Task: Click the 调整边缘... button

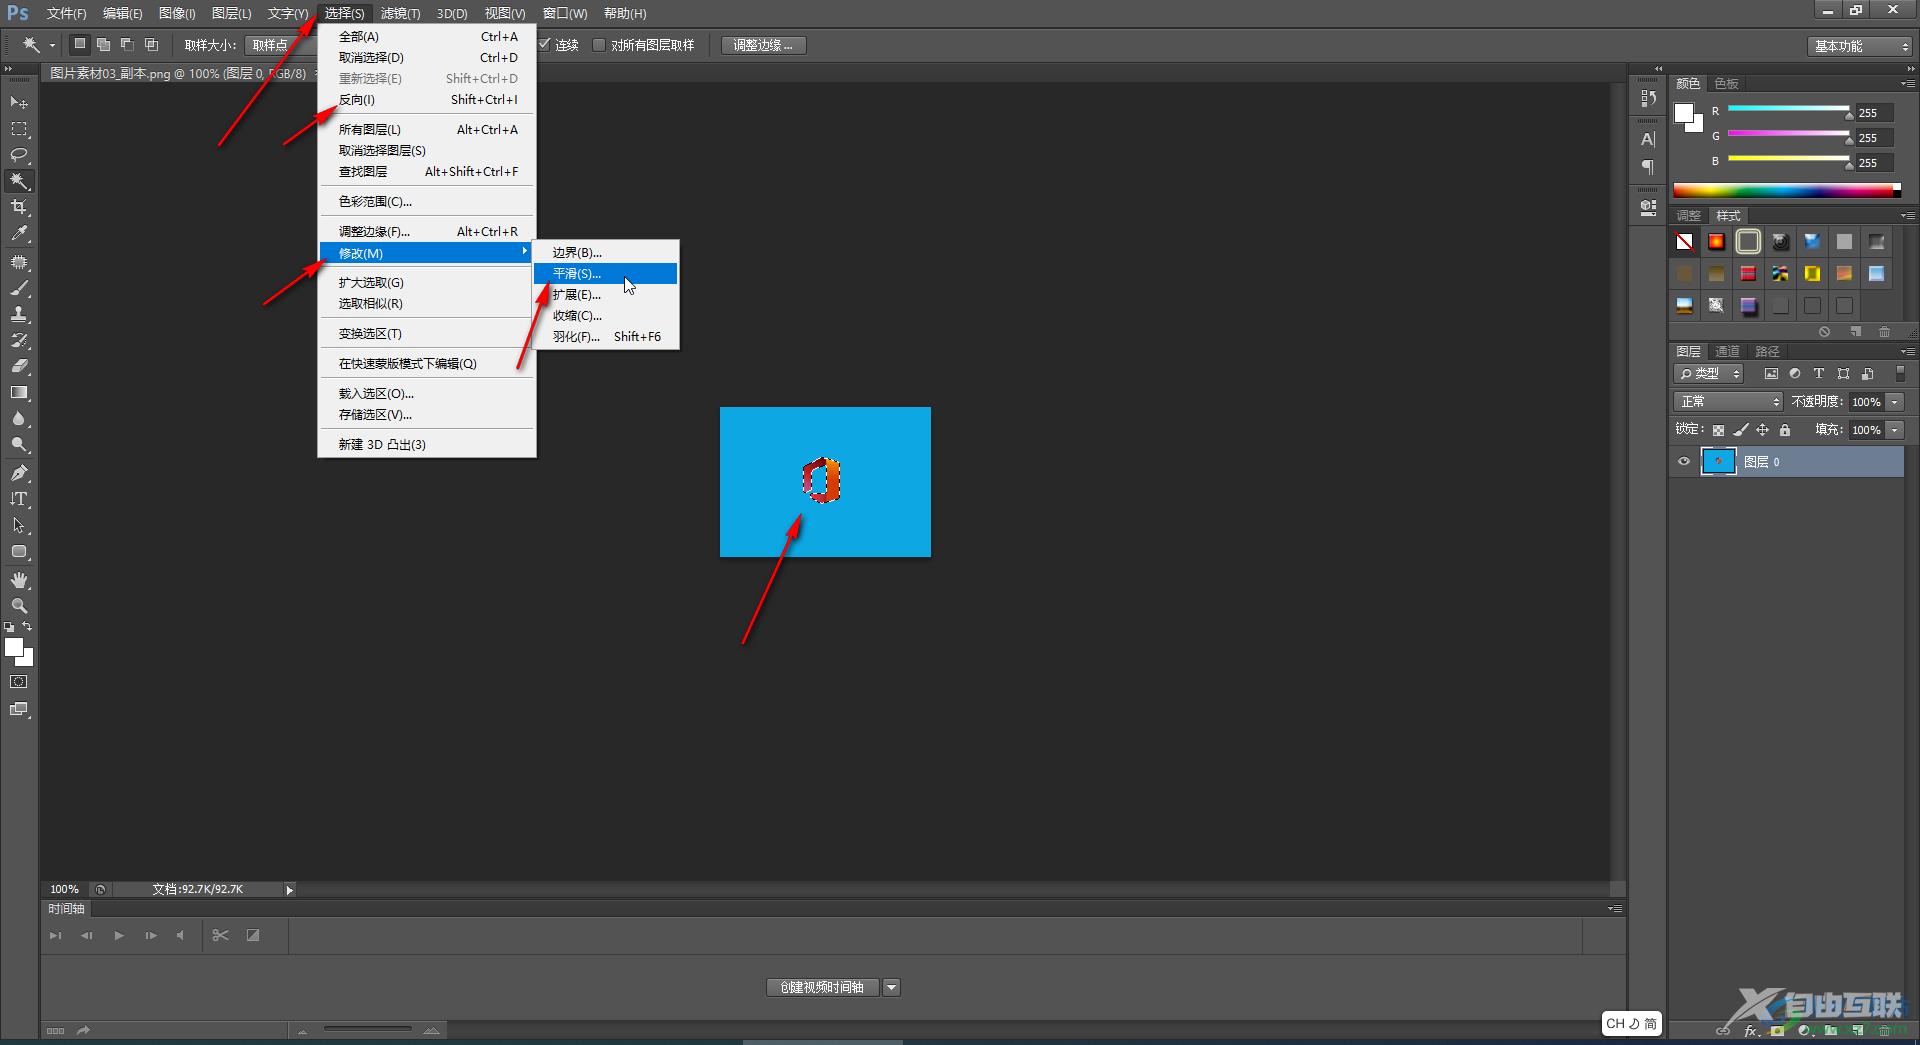Action: click(x=763, y=45)
